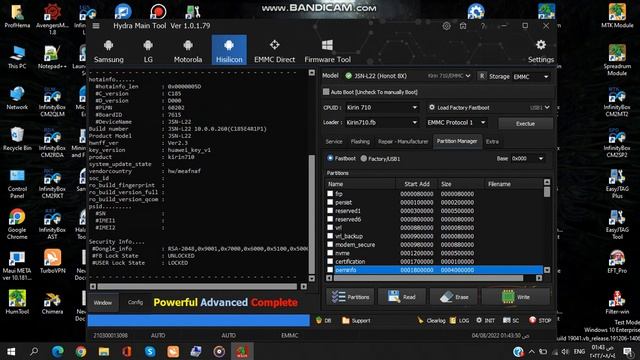Open the Storage EMMC dropdown

click(546, 77)
